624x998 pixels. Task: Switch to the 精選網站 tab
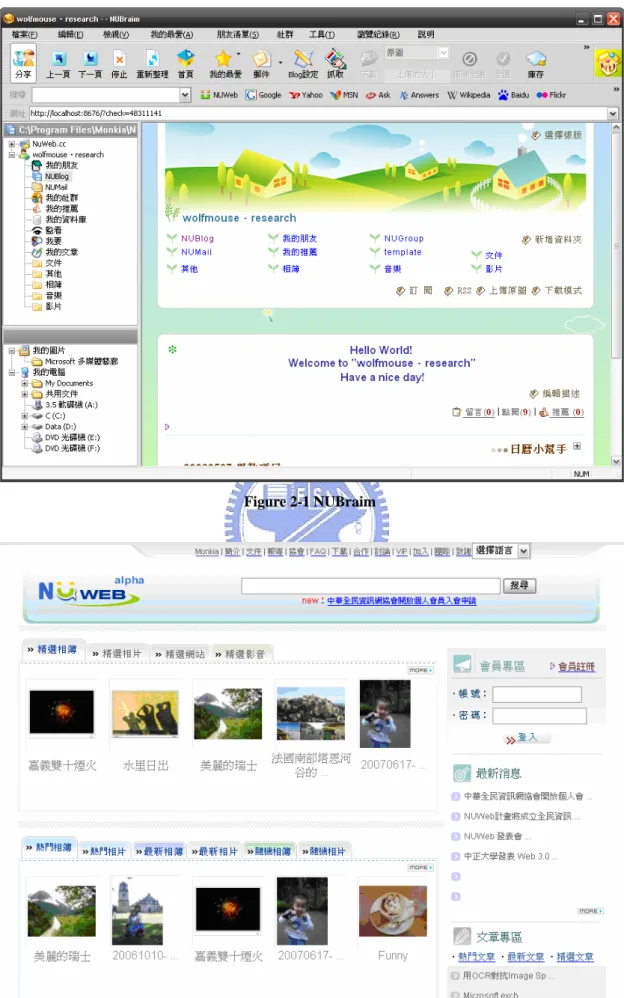click(180, 654)
